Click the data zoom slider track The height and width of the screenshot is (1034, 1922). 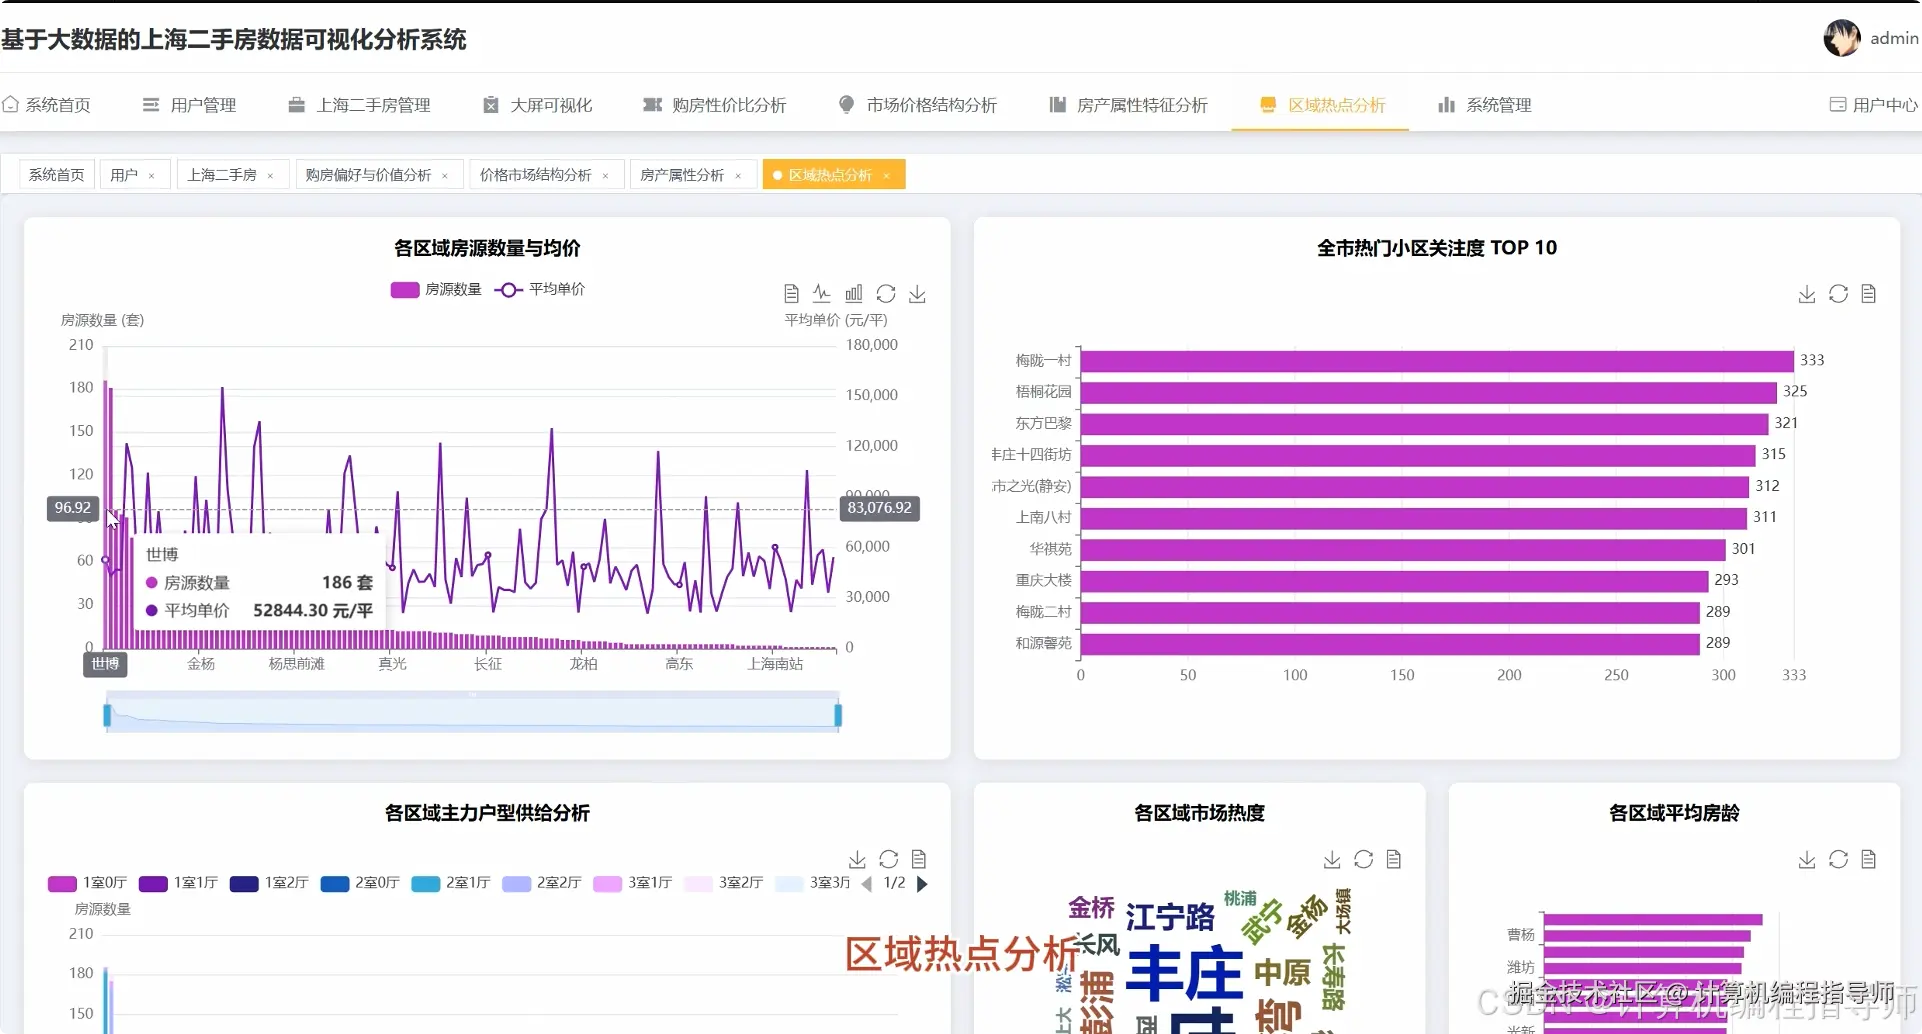point(472,715)
